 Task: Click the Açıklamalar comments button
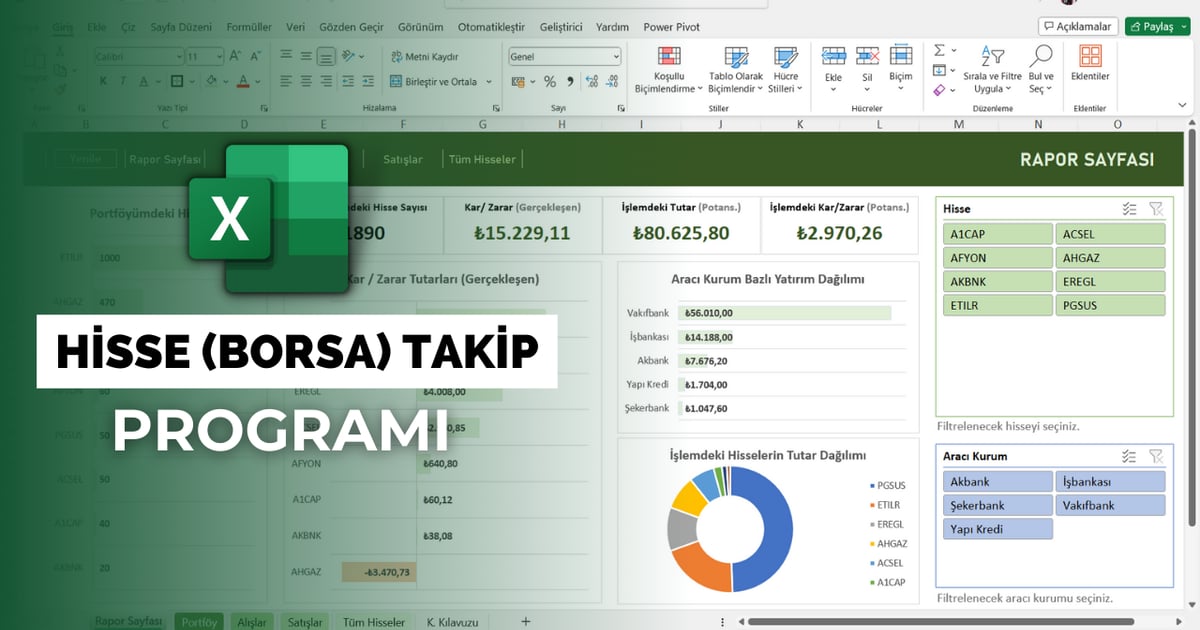(x=1077, y=26)
